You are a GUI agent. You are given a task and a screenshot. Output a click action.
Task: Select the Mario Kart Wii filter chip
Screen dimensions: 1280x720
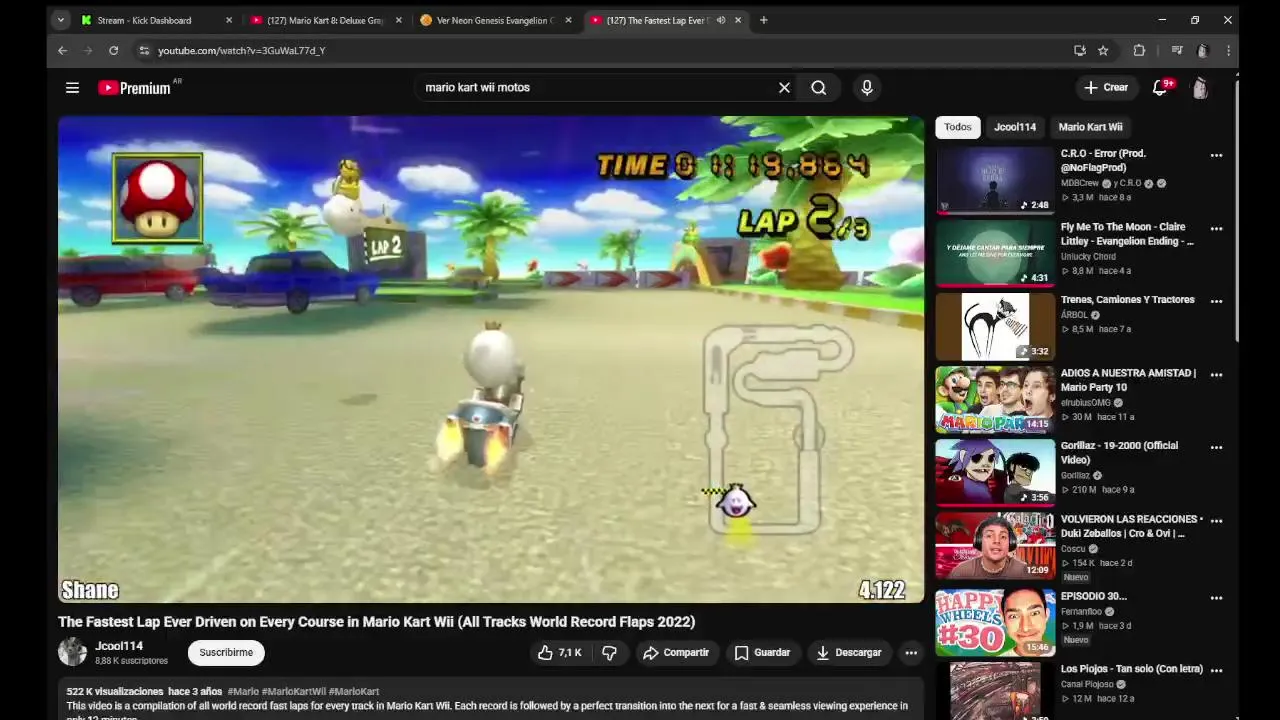1090,127
